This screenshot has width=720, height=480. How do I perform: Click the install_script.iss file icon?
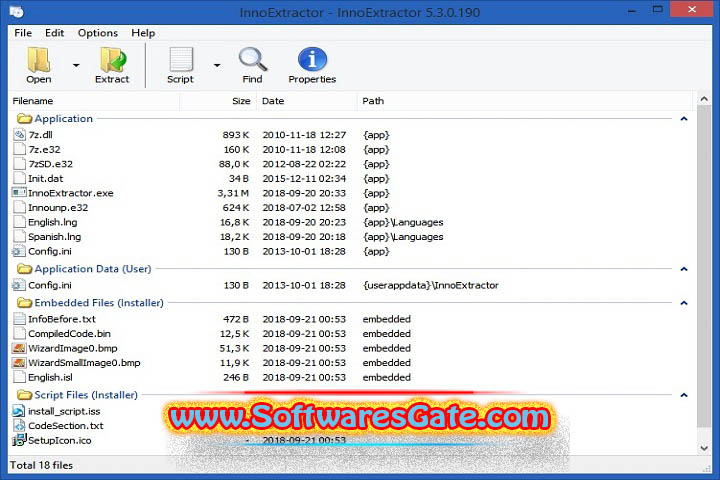pyautogui.click(x=19, y=411)
